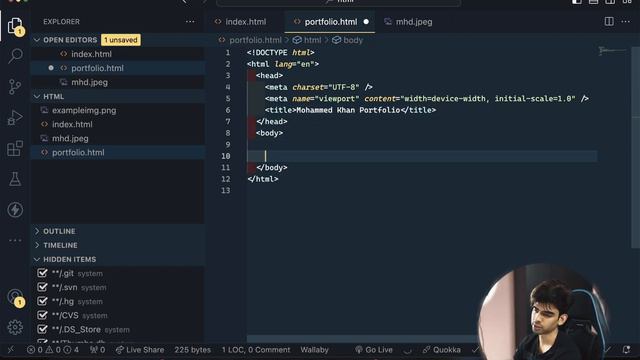Screen dimensions: 640x360
Task: Click the editor horizontal scrollbar
Action: tap(361, 339)
